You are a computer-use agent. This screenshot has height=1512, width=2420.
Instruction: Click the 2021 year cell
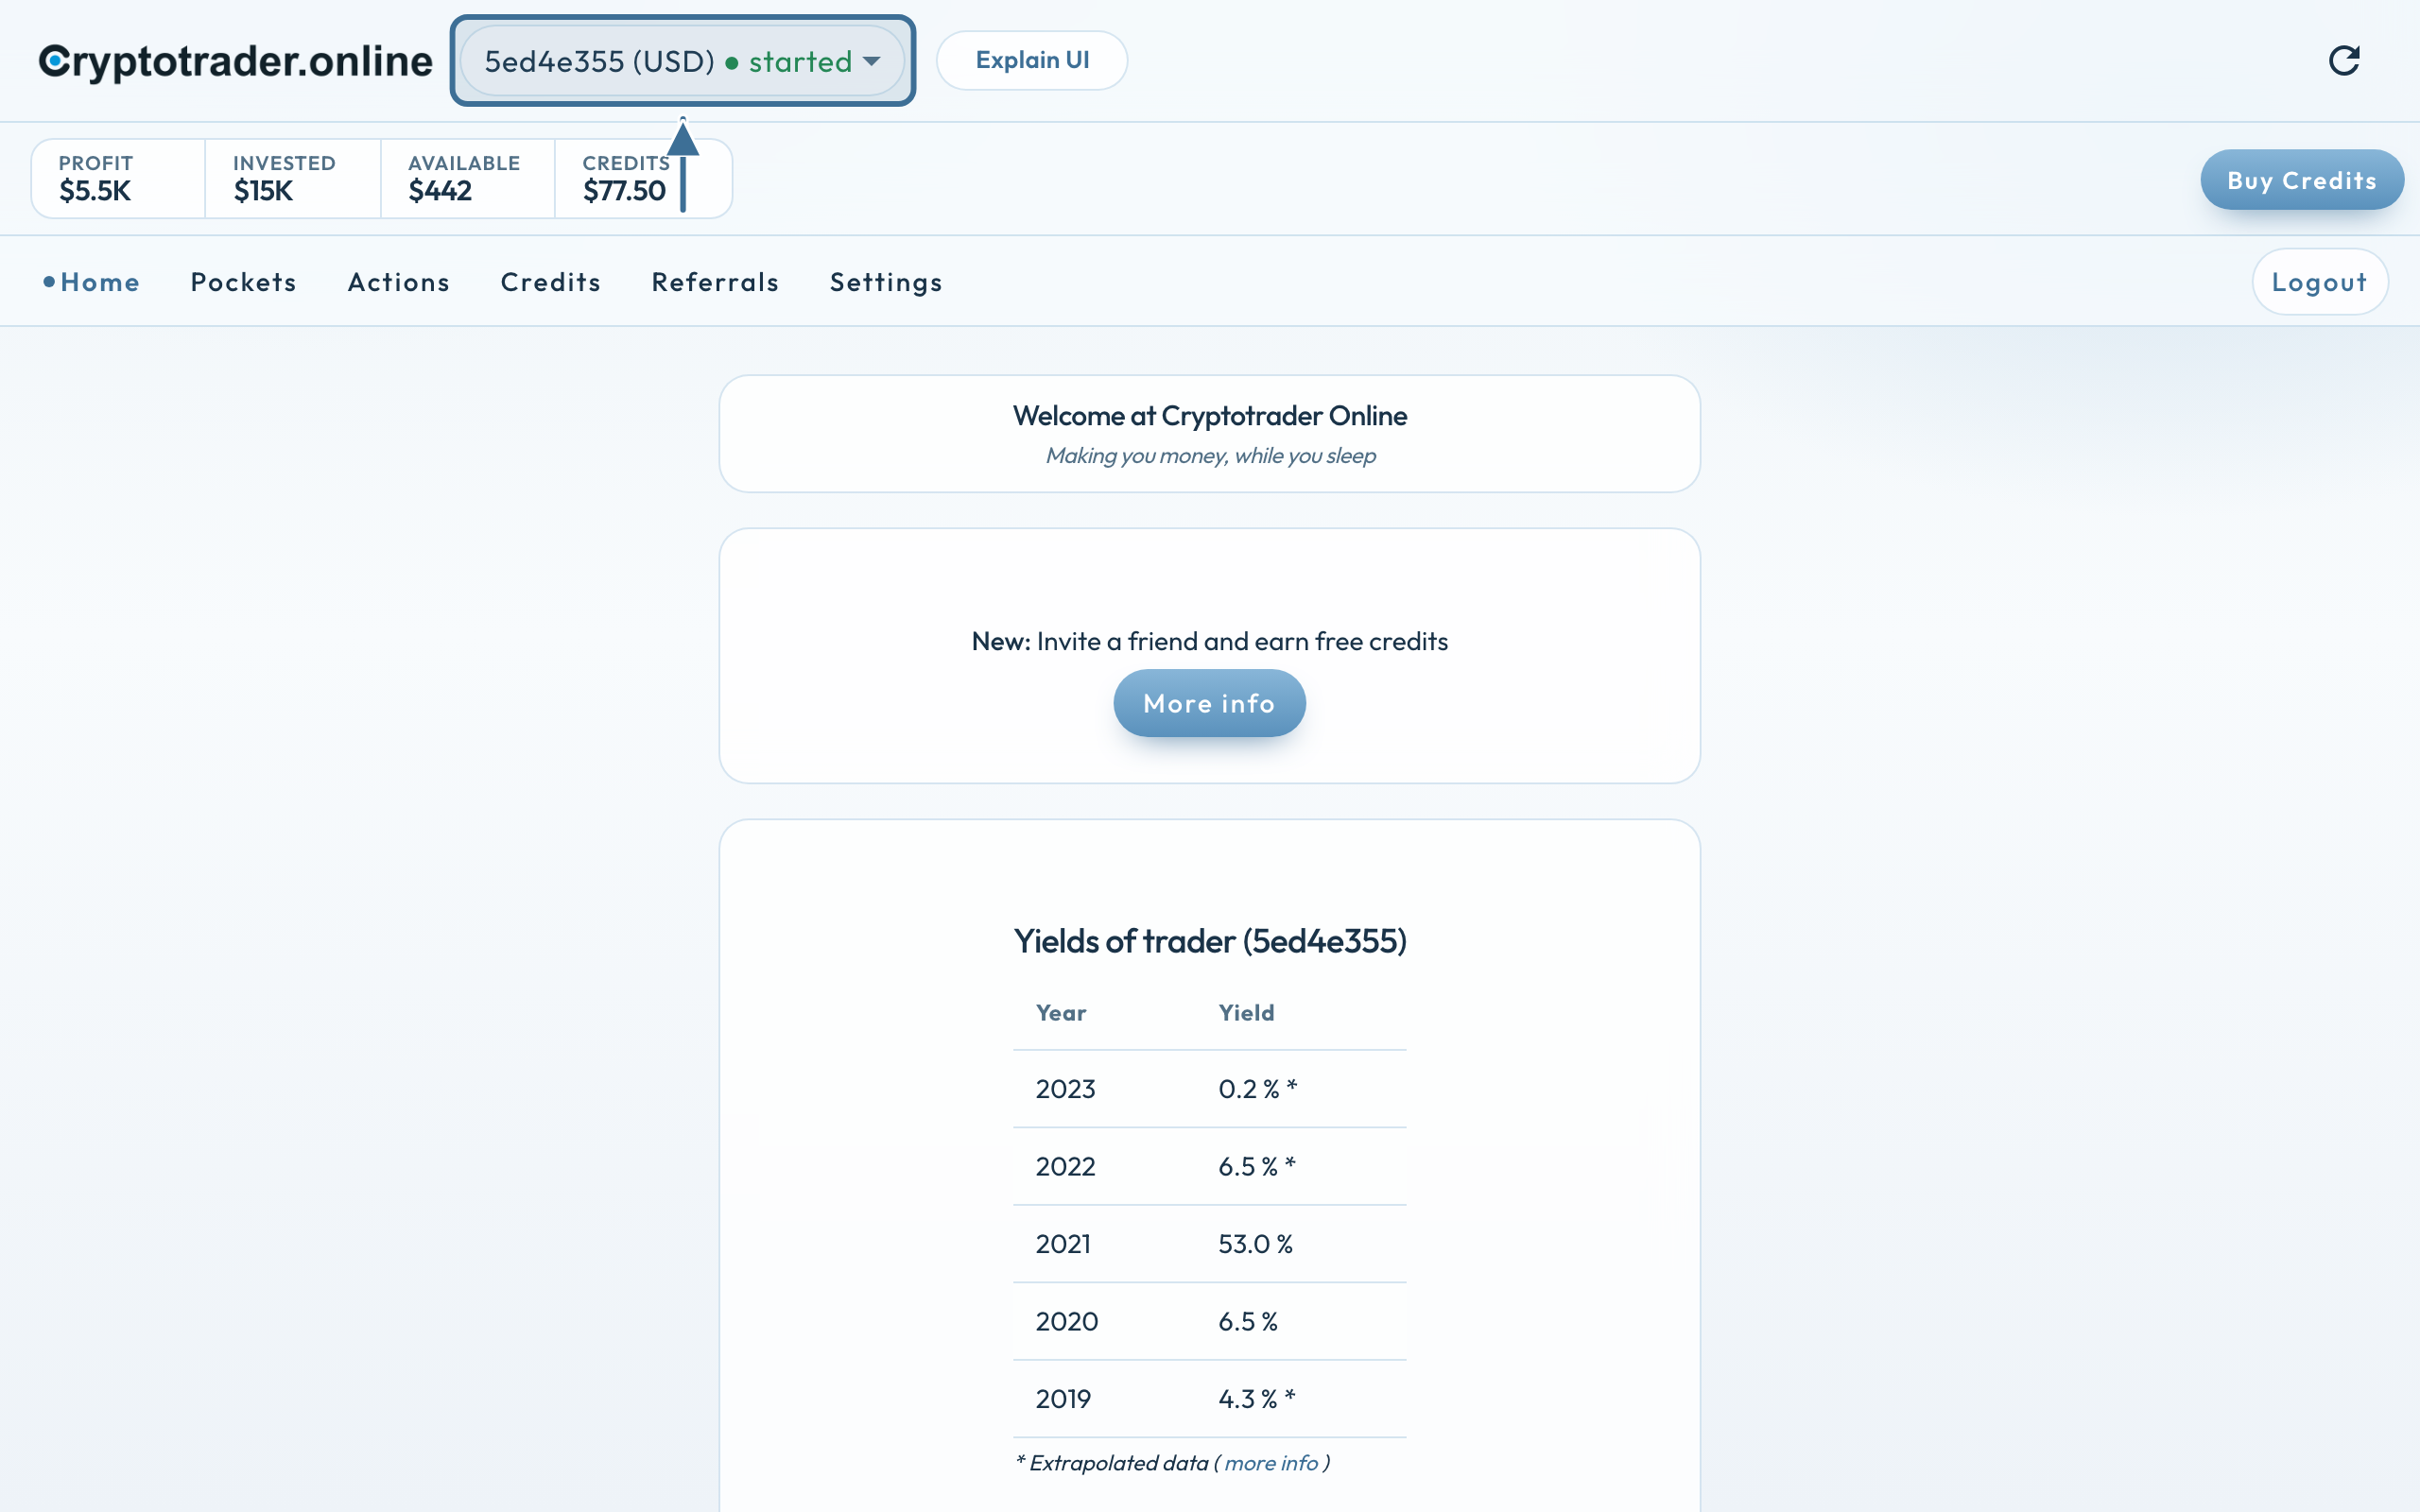point(1063,1244)
